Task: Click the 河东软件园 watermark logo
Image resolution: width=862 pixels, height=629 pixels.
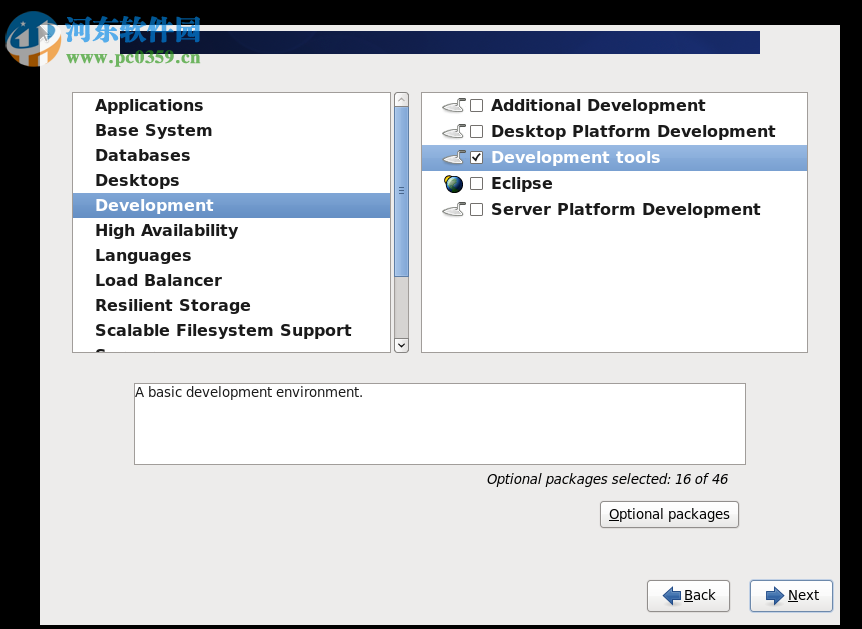Action: 30,38
